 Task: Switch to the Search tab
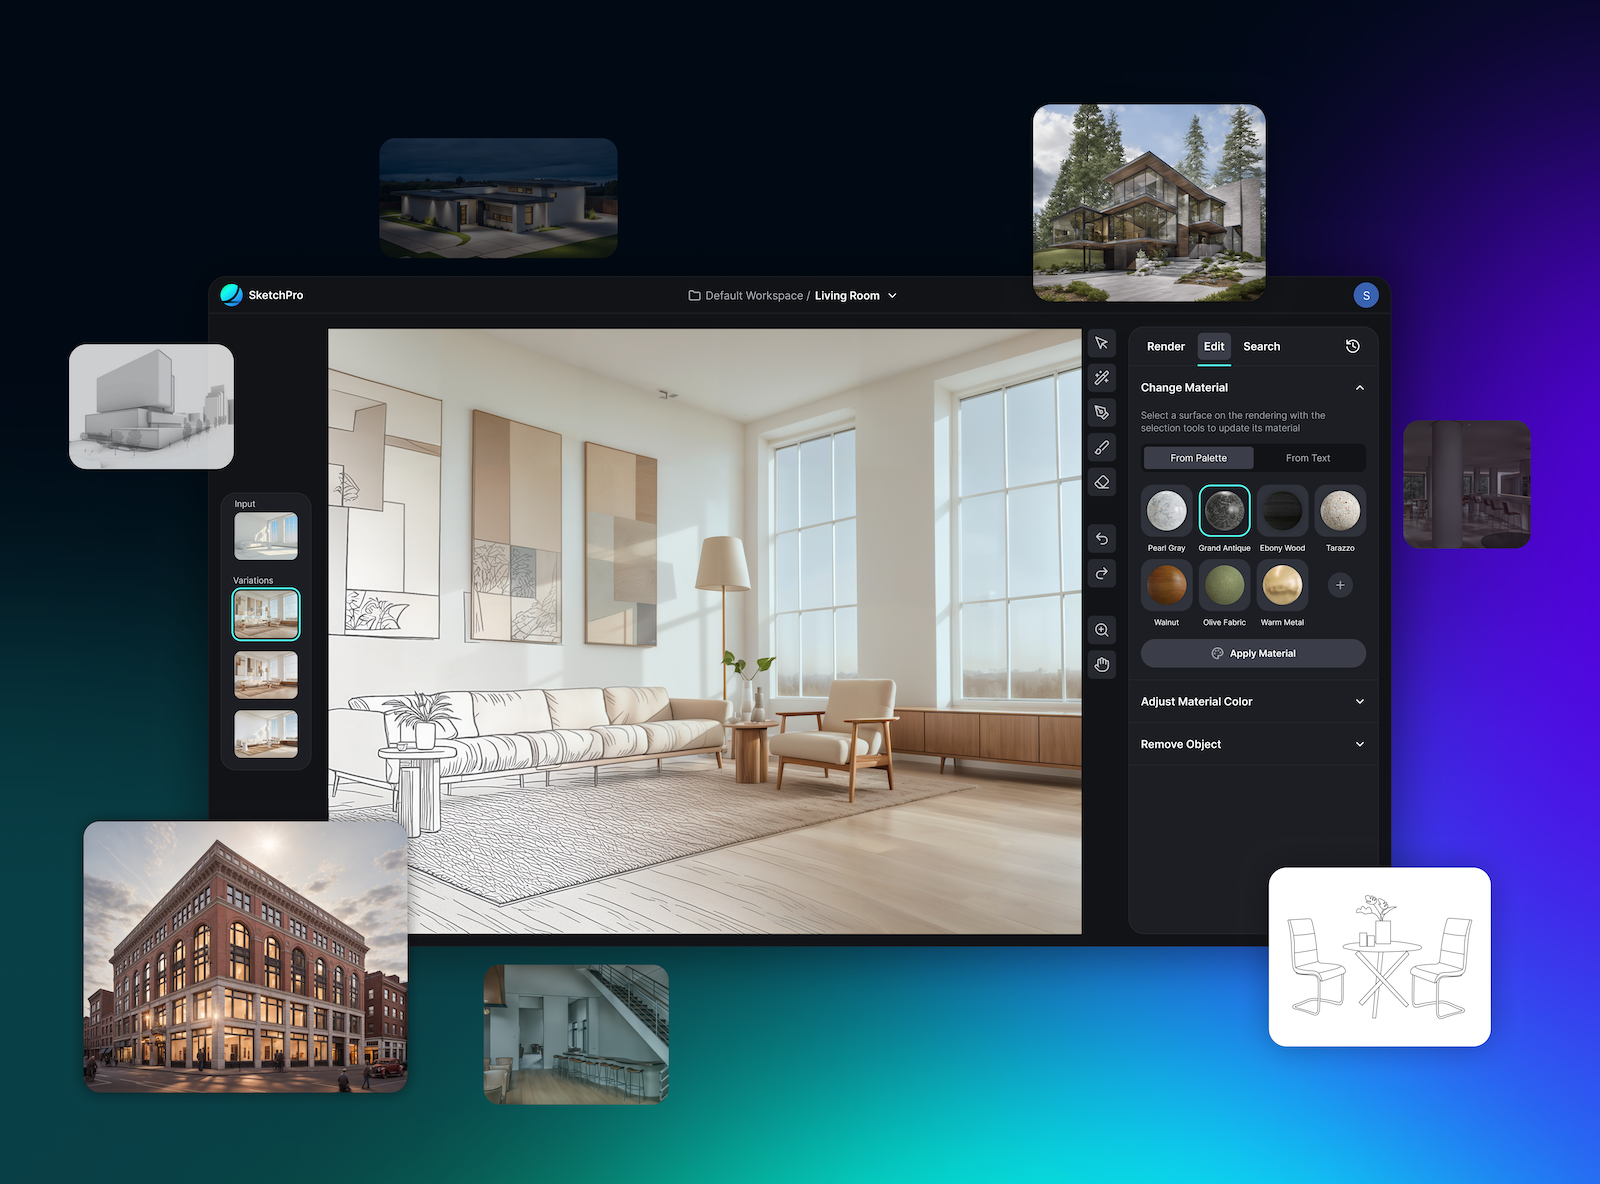(1261, 346)
